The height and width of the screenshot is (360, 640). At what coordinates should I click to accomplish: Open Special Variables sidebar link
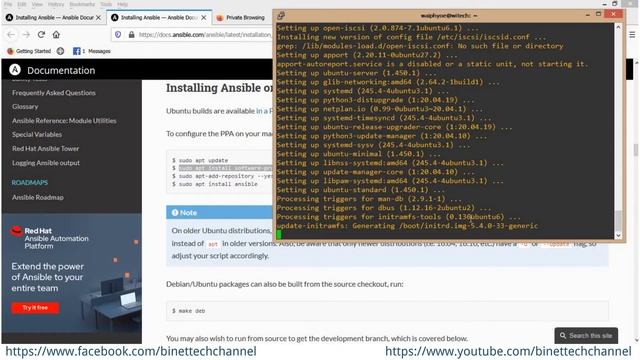click(x=37, y=135)
